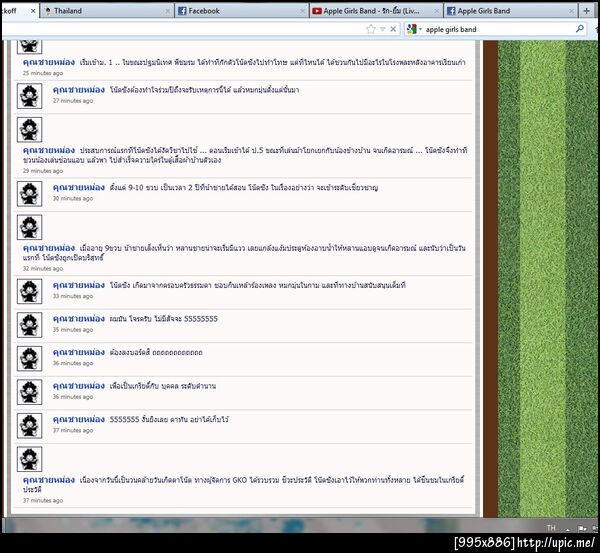Click timestamp under the ระดับตำนาน comment
The height and width of the screenshot is (553, 600).
(73, 397)
